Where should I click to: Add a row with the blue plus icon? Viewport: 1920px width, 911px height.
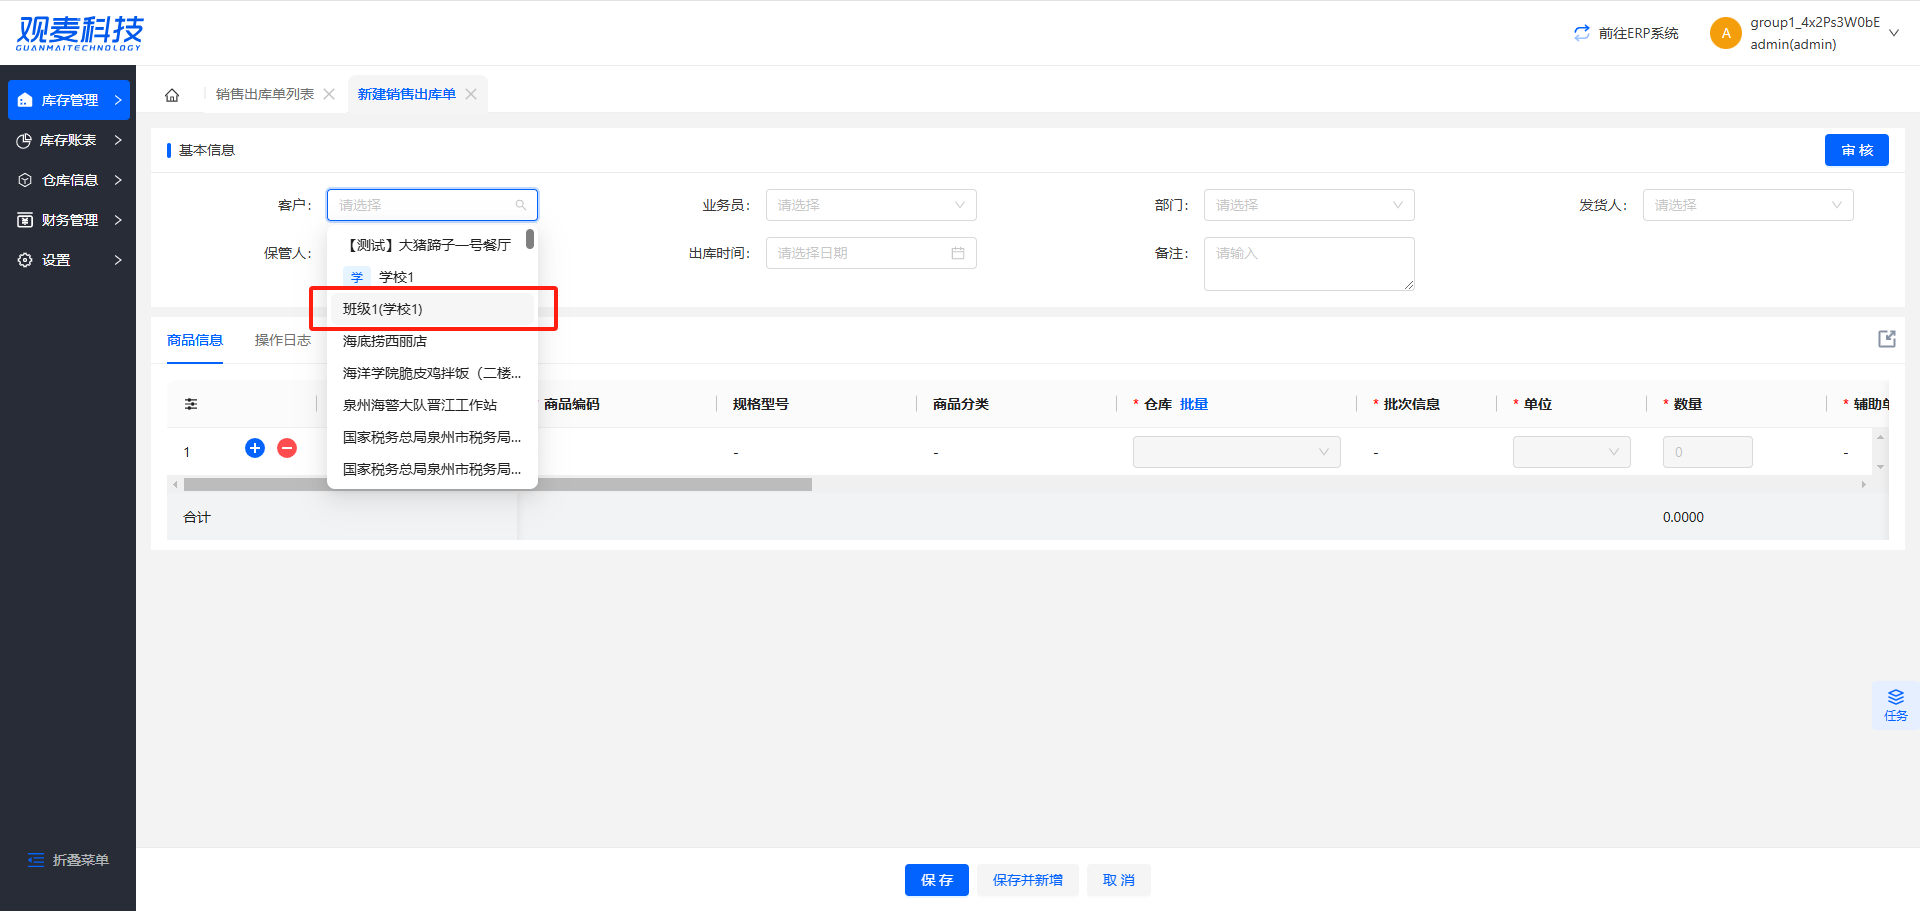(255, 448)
